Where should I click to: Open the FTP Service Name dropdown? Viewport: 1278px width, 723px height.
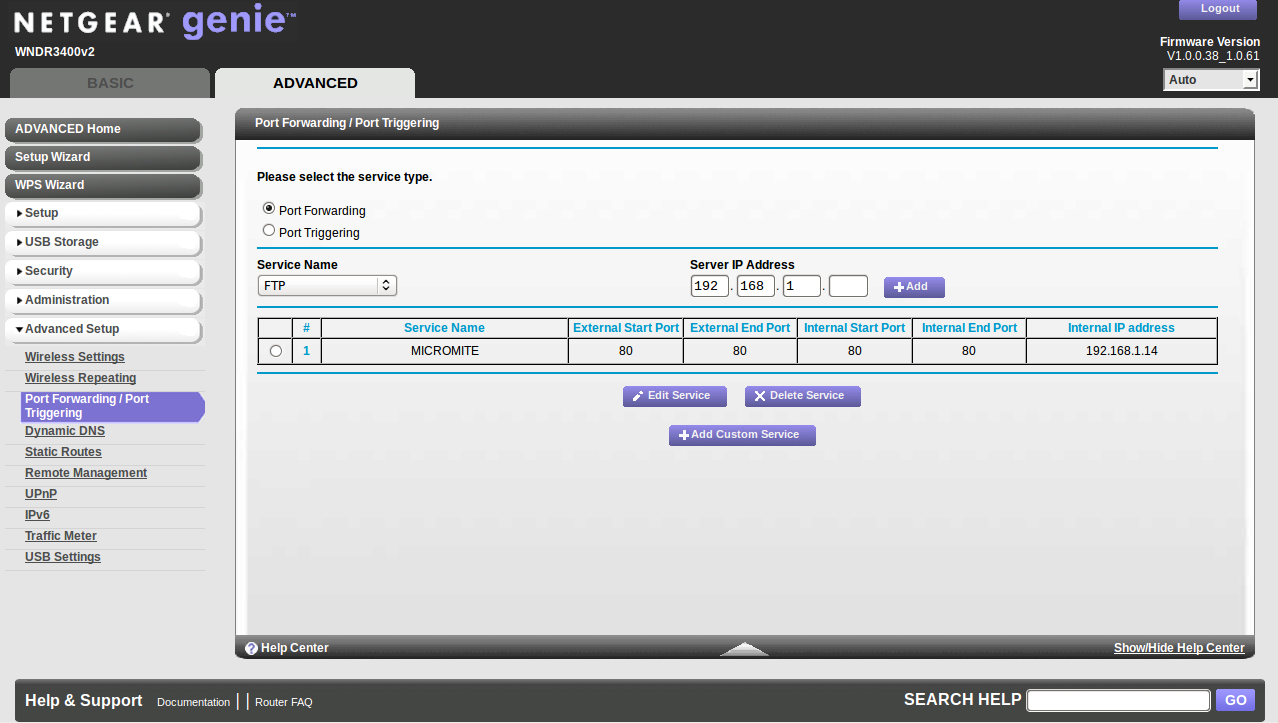click(x=327, y=285)
